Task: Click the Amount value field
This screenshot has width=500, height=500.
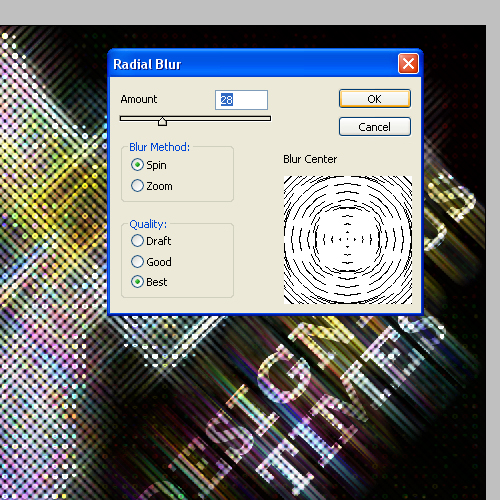Action: click(x=241, y=100)
